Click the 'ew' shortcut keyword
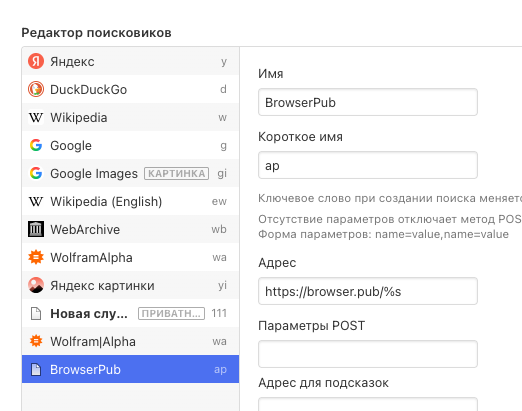The image size is (522, 411). tap(219, 201)
